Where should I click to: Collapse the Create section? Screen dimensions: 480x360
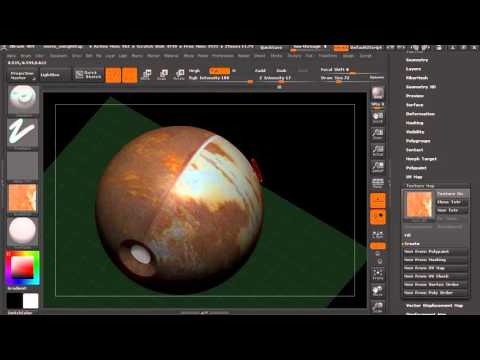412,244
